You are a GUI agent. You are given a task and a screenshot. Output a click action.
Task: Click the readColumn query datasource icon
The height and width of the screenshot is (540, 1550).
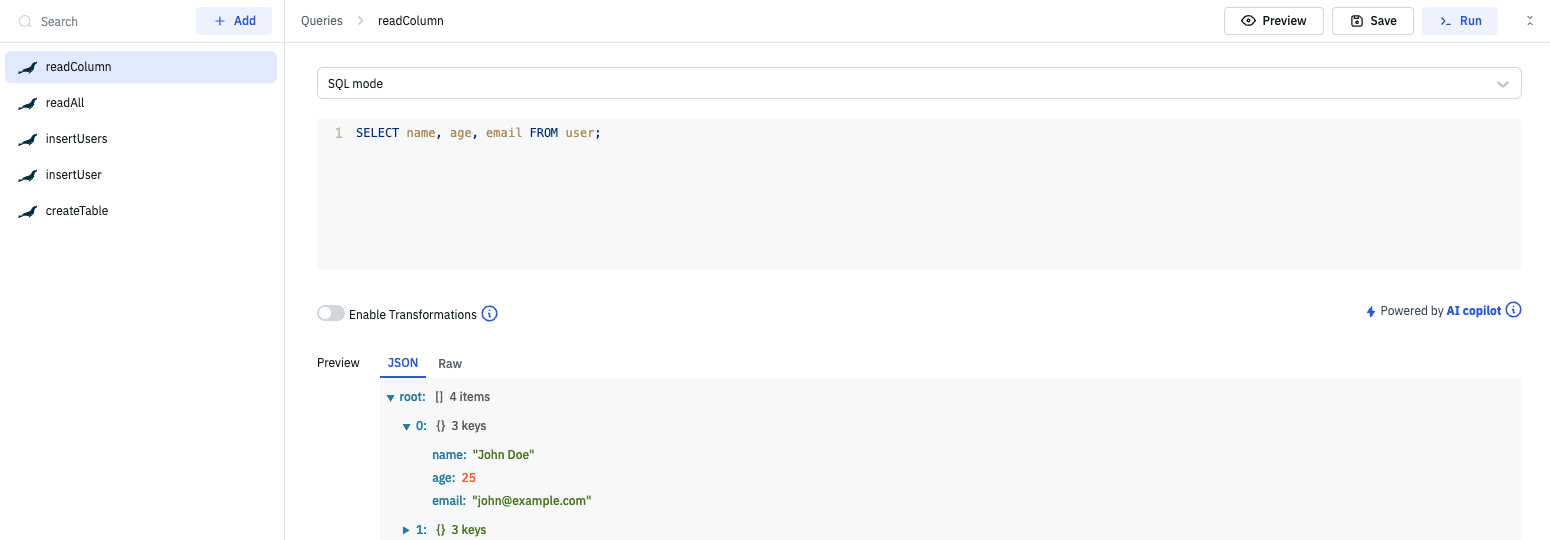click(28, 68)
